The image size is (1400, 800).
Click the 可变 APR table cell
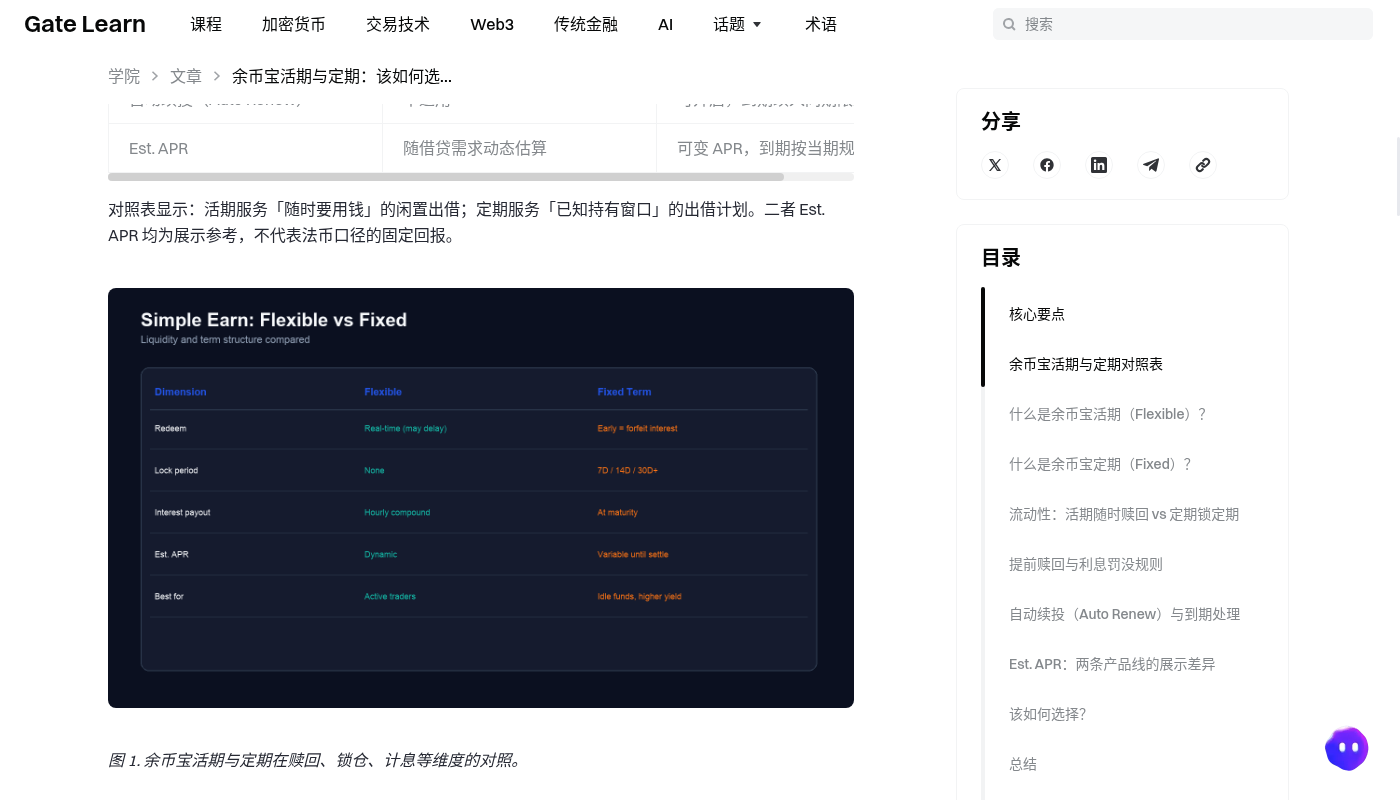tap(755, 148)
